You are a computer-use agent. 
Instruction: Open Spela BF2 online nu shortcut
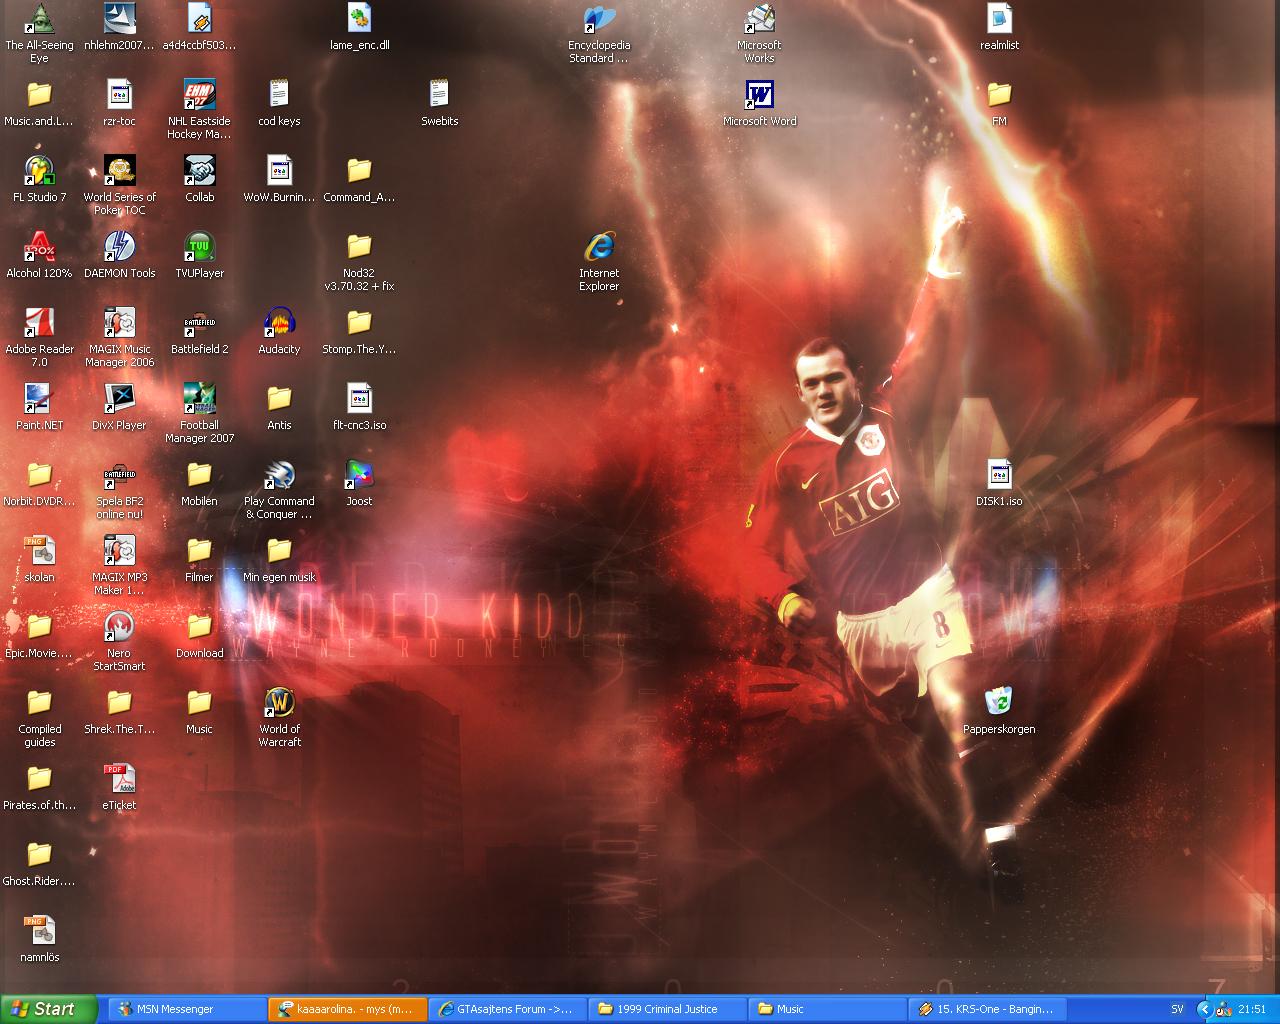tap(119, 476)
